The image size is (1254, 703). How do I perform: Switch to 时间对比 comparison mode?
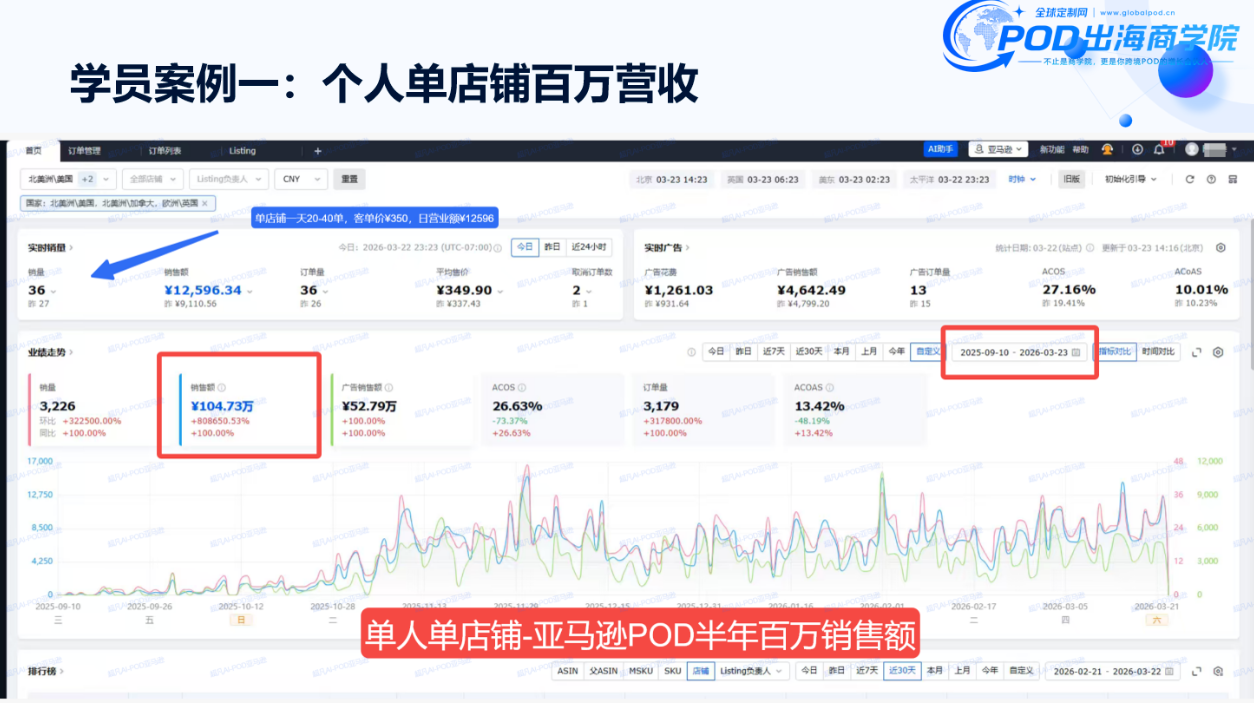tap(1159, 352)
